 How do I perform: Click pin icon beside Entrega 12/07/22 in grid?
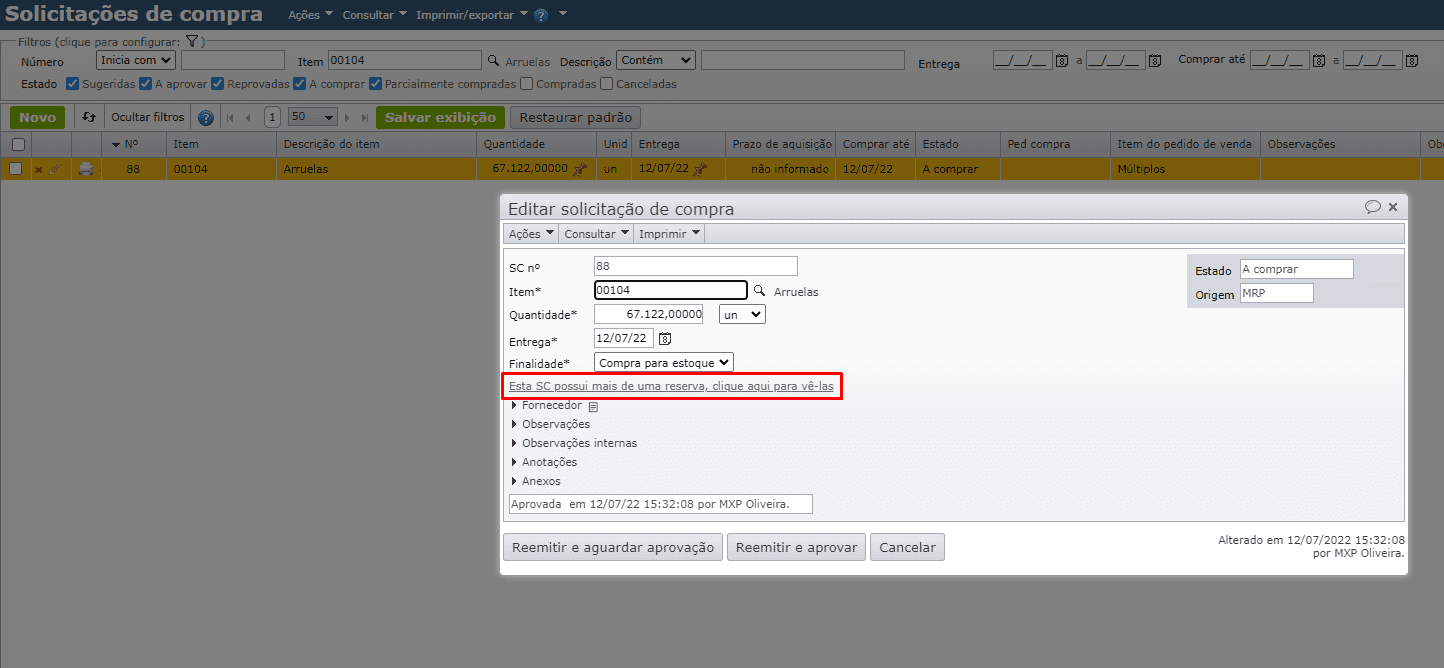700,169
